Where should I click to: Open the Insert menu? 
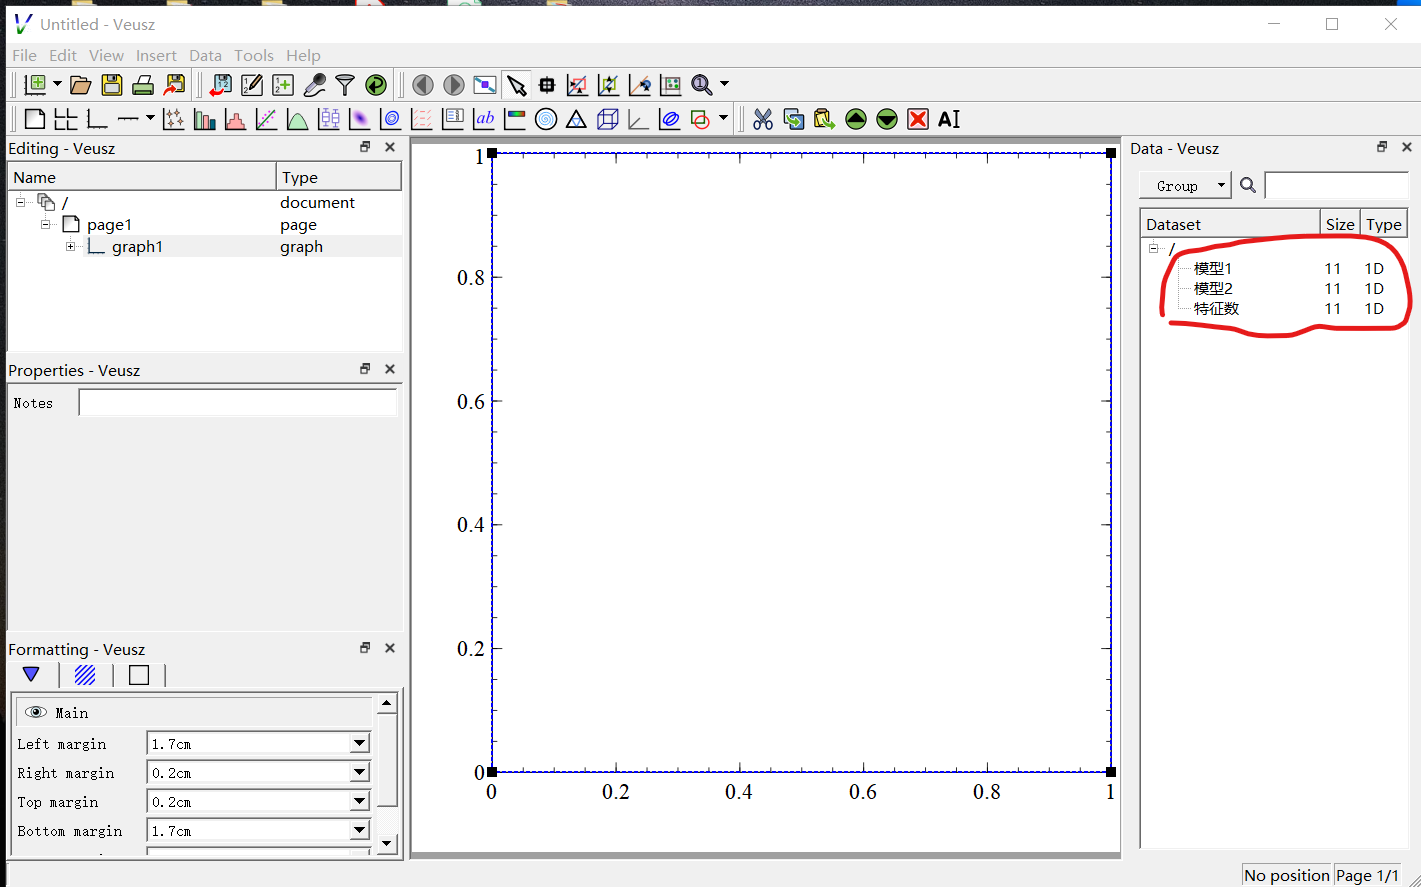(x=156, y=56)
